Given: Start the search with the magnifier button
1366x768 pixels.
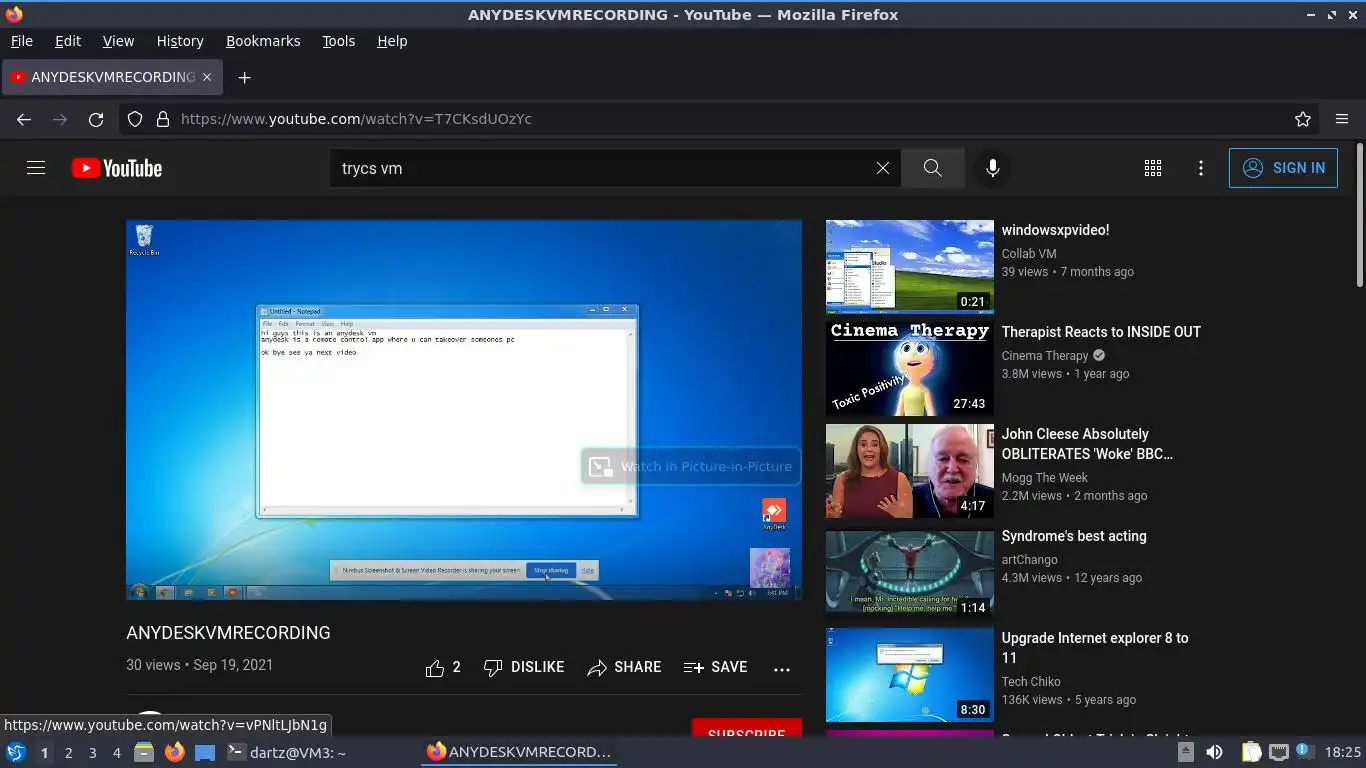Looking at the screenshot, I should click(x=932, y=168).
